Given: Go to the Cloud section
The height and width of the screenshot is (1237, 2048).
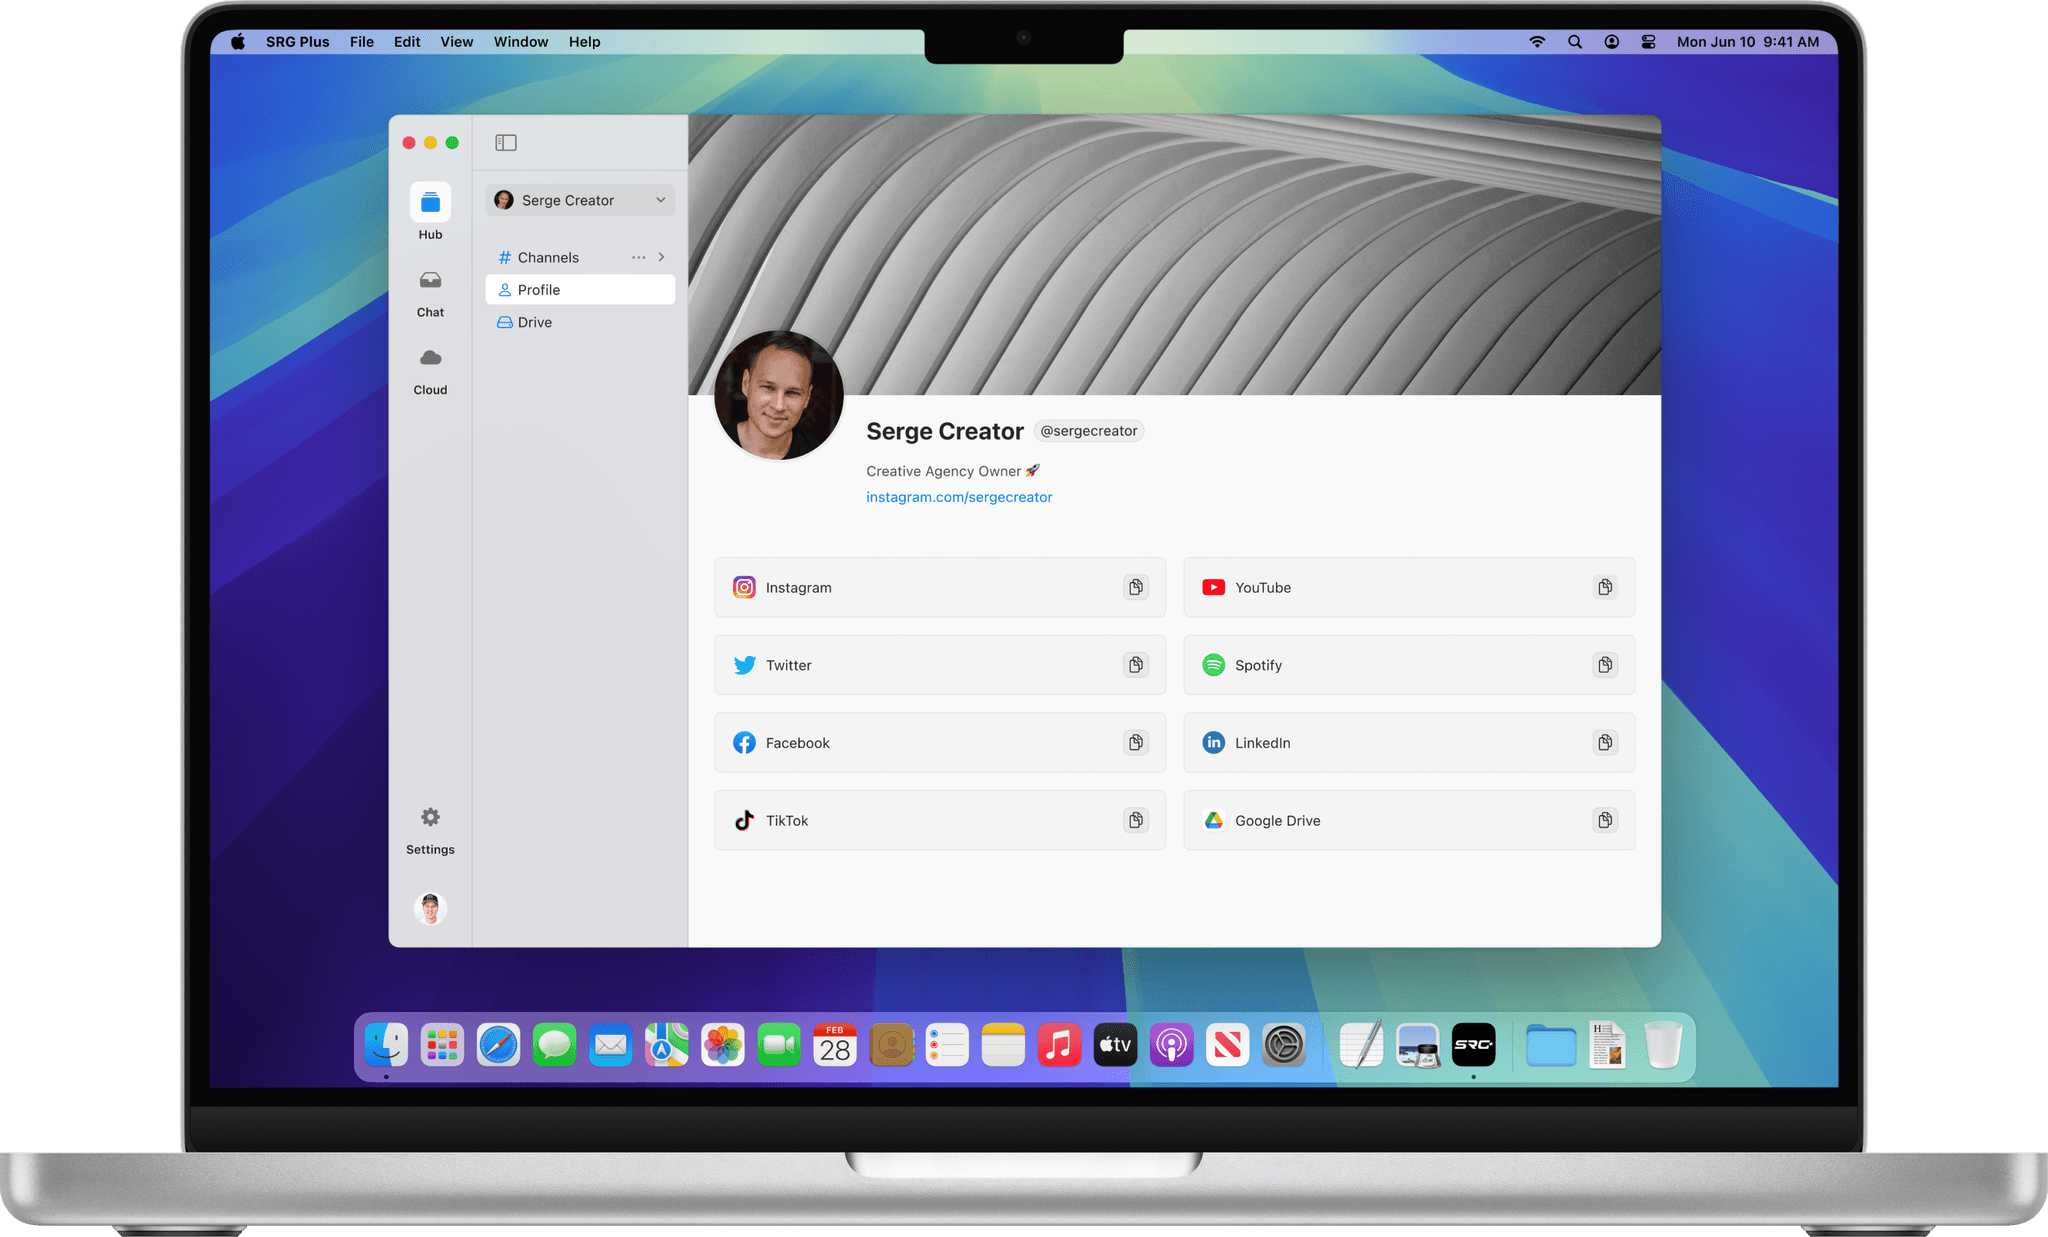Looking at the screenshot, I should coord(430,359).
